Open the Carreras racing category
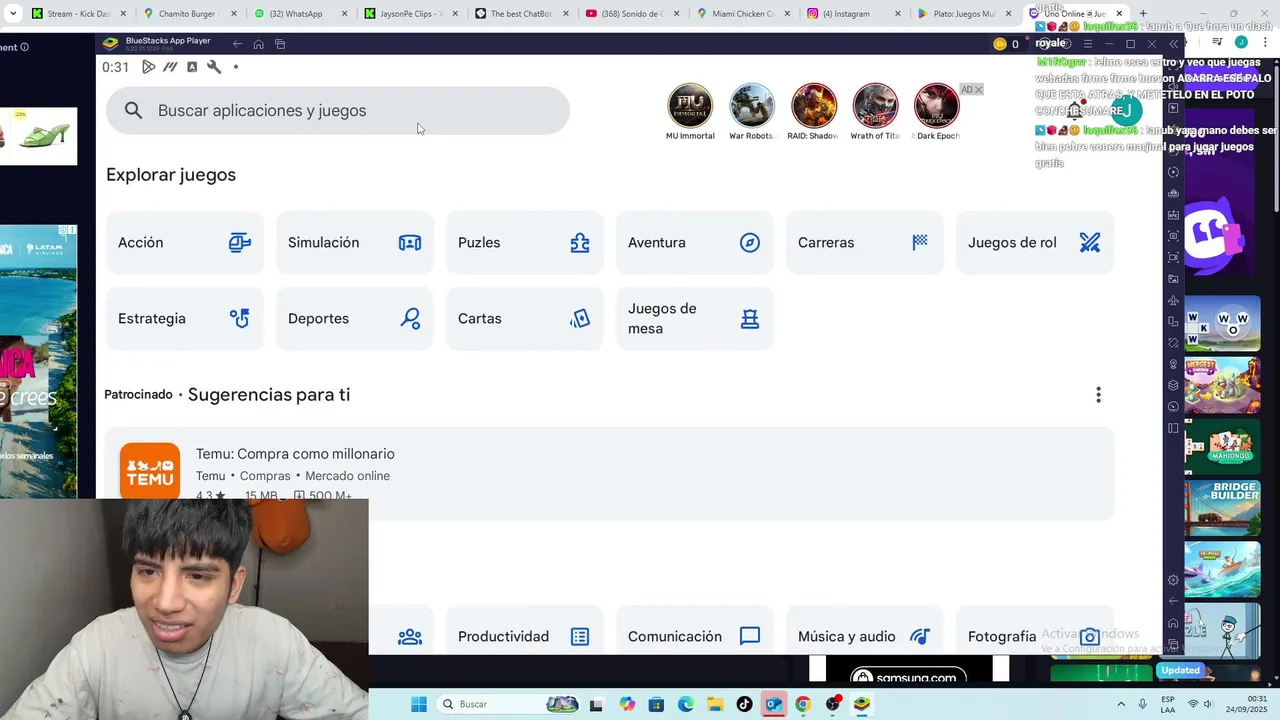This screenshot has height=720, width=1280. coord(865,243)
